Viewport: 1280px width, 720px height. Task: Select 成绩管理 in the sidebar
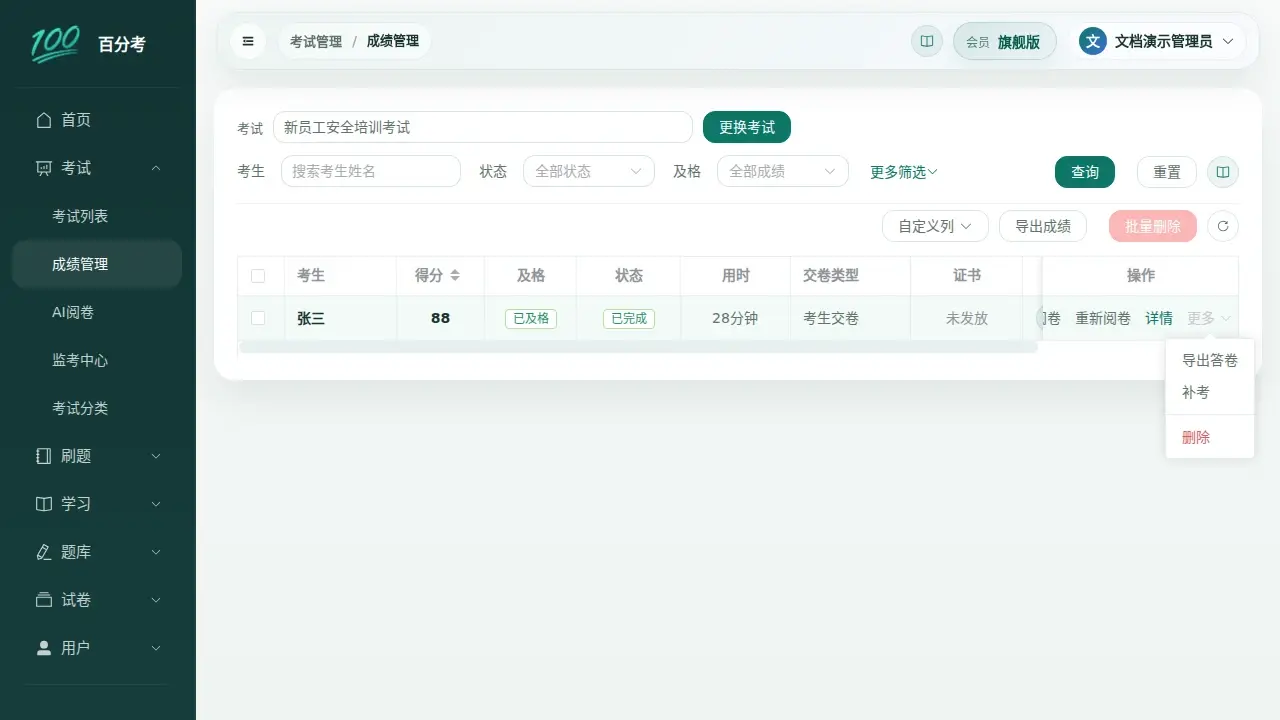tap(97, 264)
